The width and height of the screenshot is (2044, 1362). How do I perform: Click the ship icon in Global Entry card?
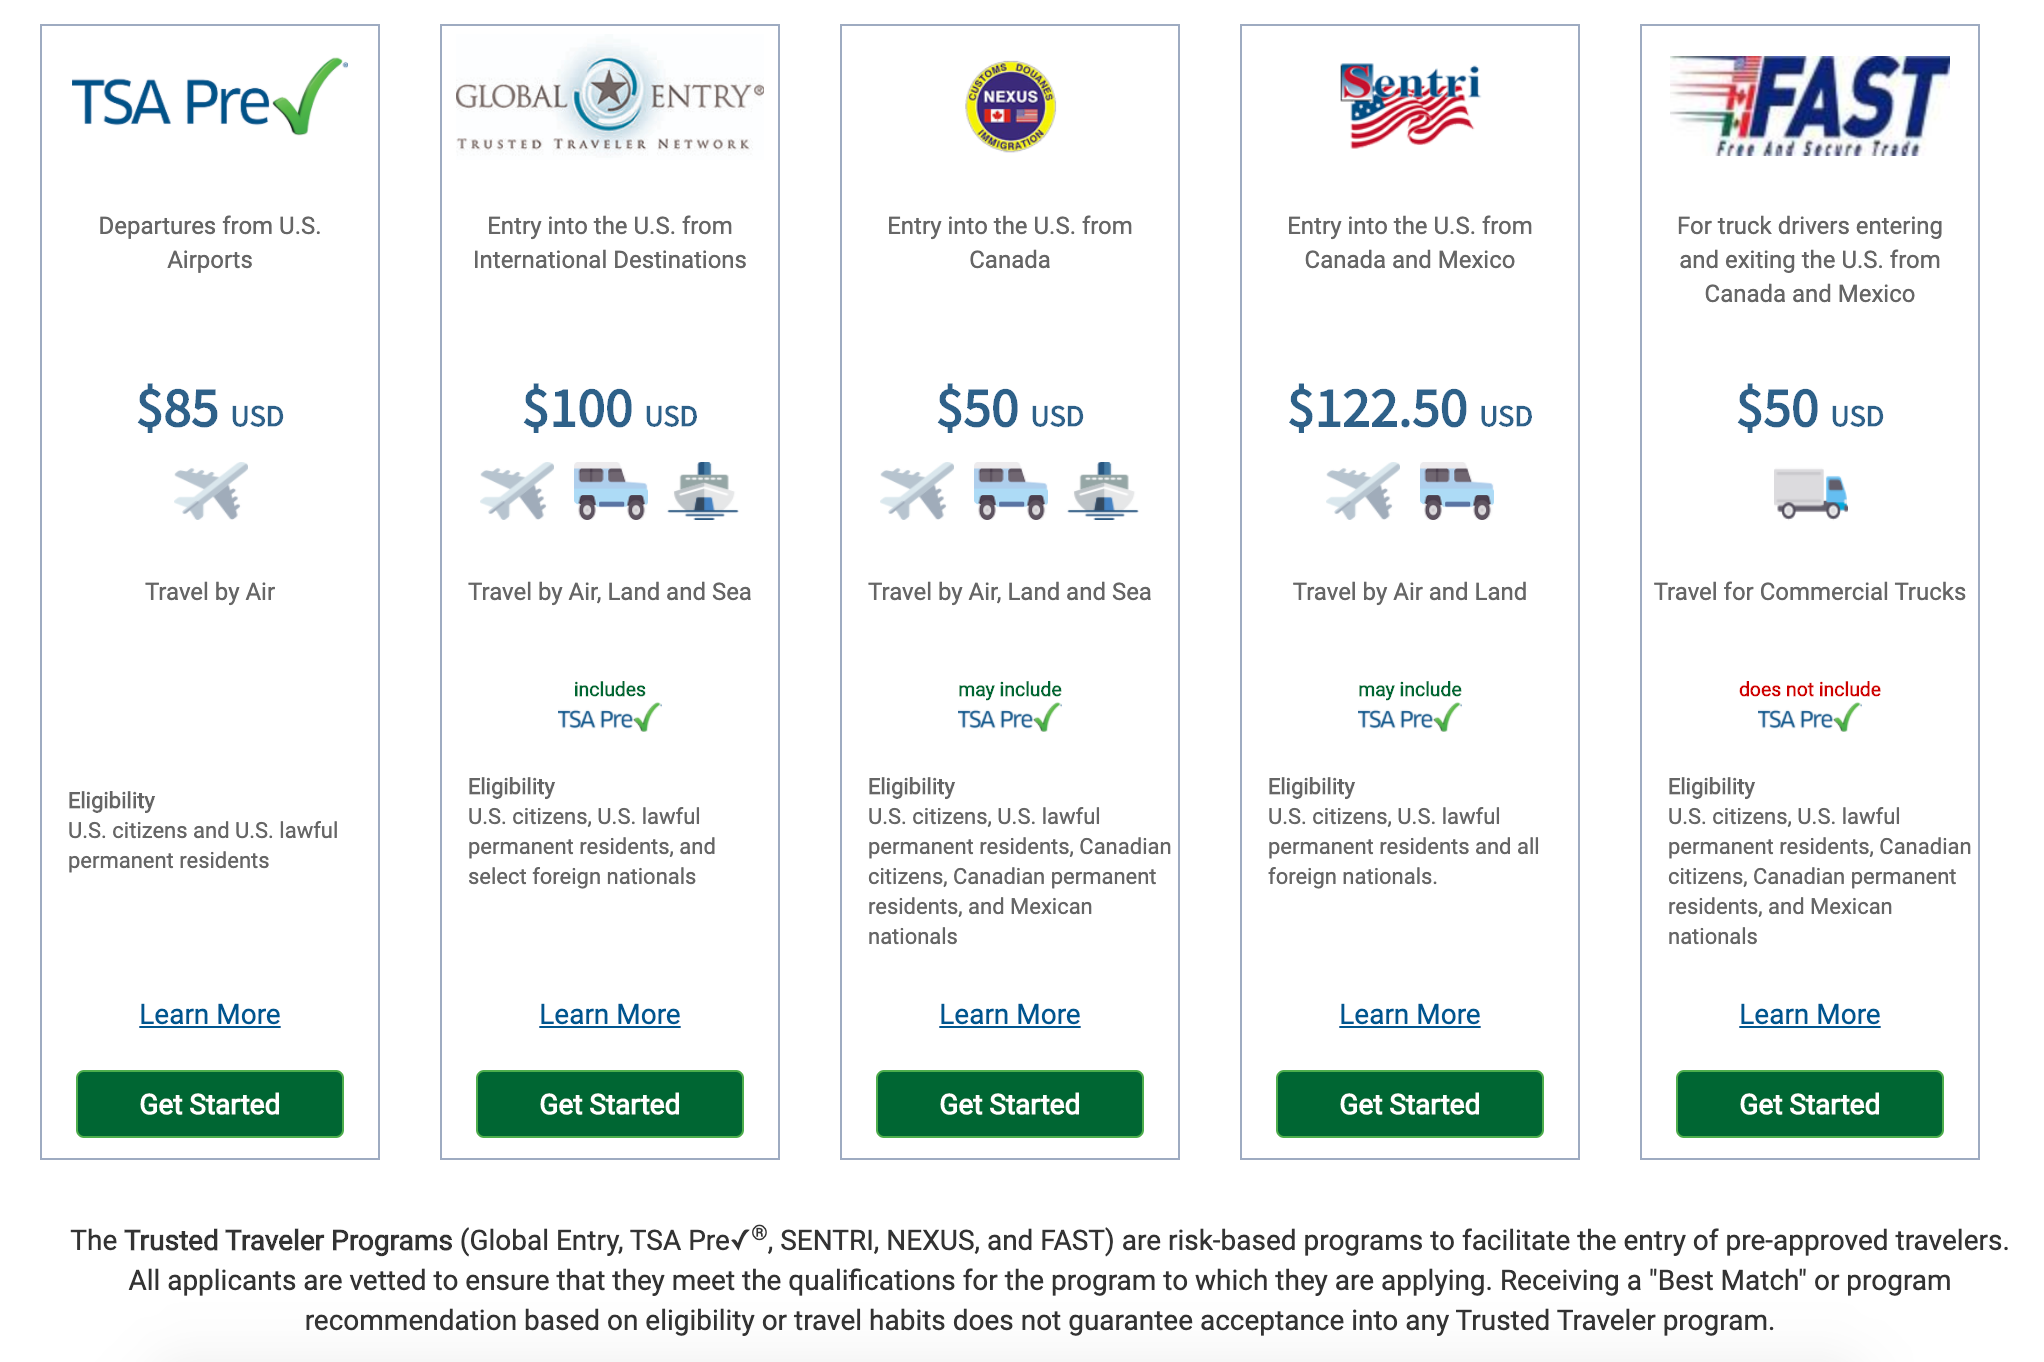click(x=703, y=491)
